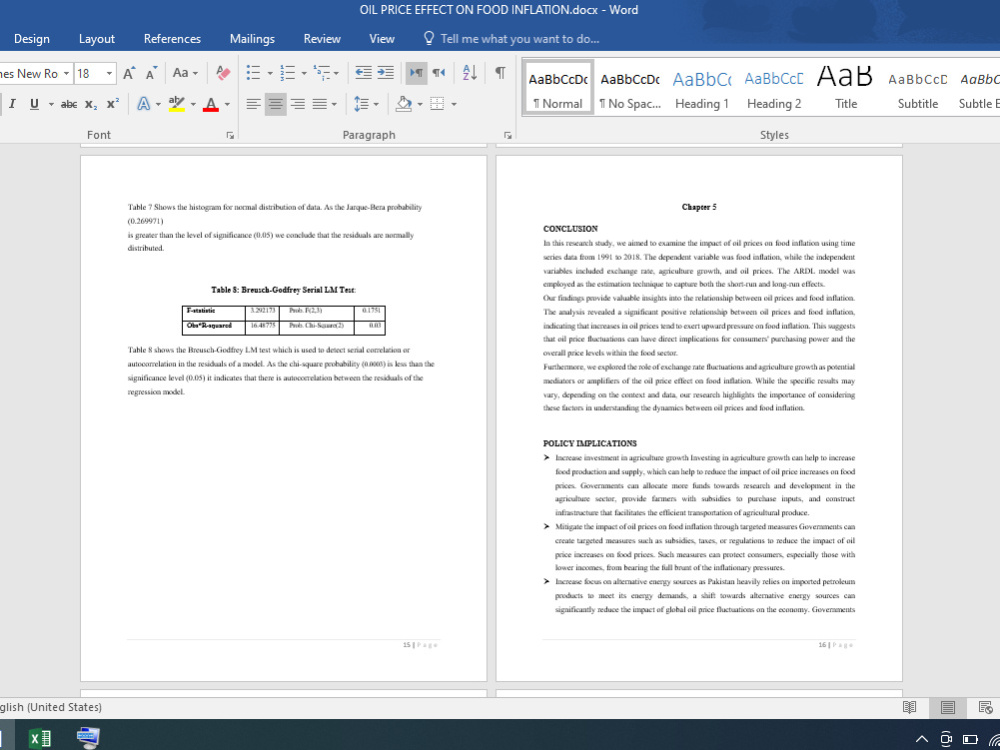This screenshot has width=1000, height=750.
Task: Apply multilevel list formatting
Action: pyautogui.click(x=321, y=73)
